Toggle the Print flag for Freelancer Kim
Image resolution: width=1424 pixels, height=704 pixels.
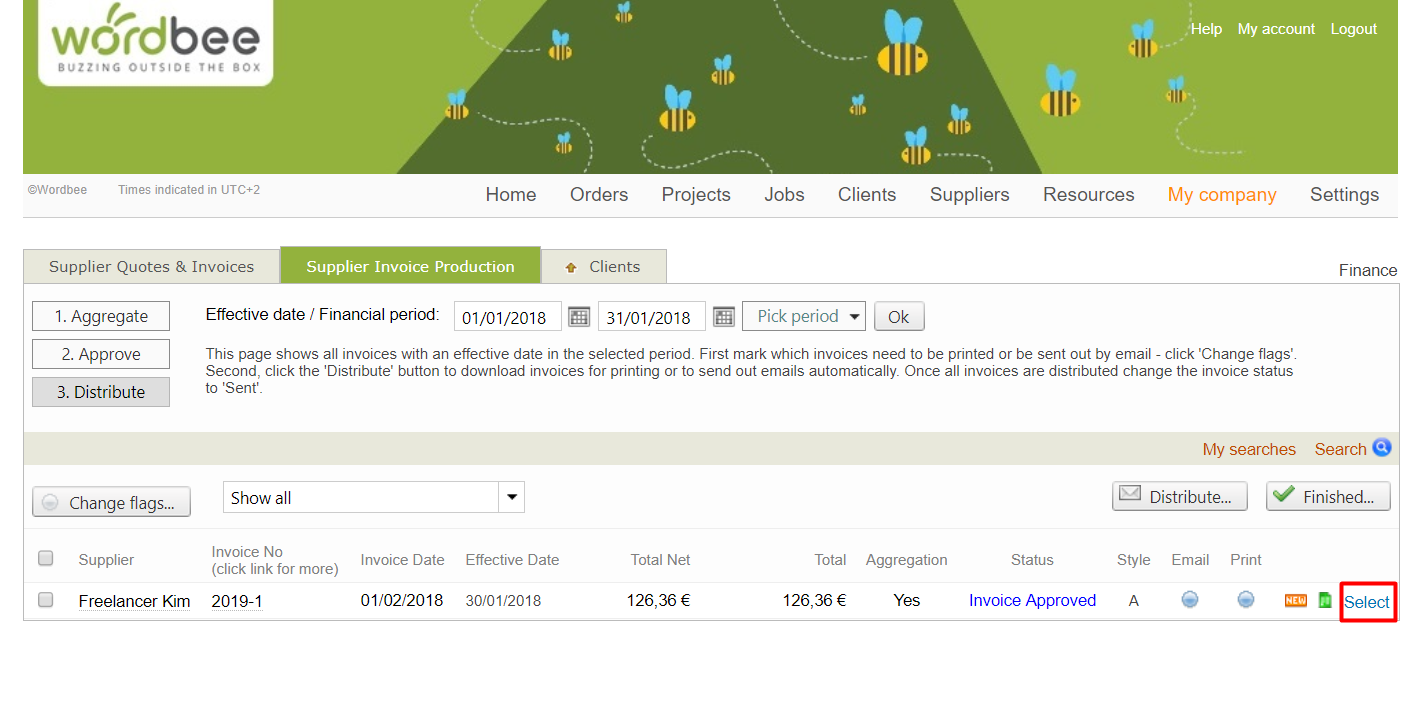pos(1245,600)
